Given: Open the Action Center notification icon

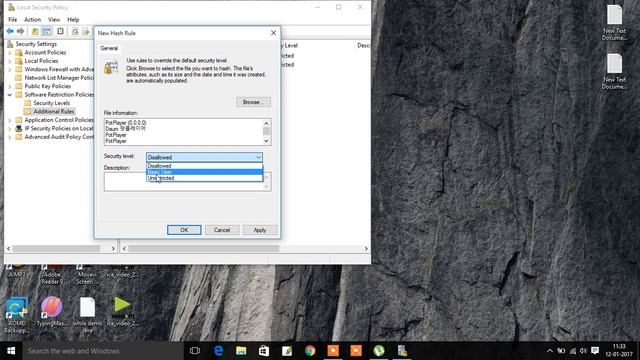Looking at the screenshot, I should pos(595,351).
